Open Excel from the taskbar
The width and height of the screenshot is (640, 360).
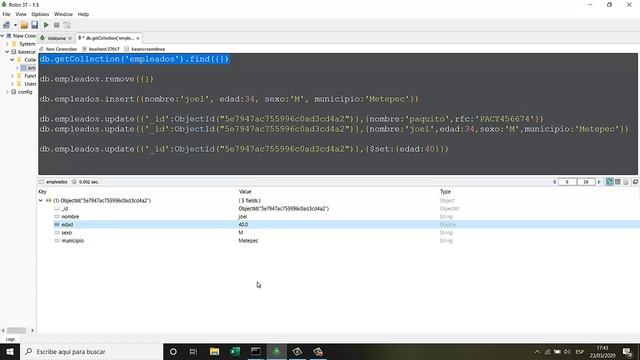pos(235,352)
